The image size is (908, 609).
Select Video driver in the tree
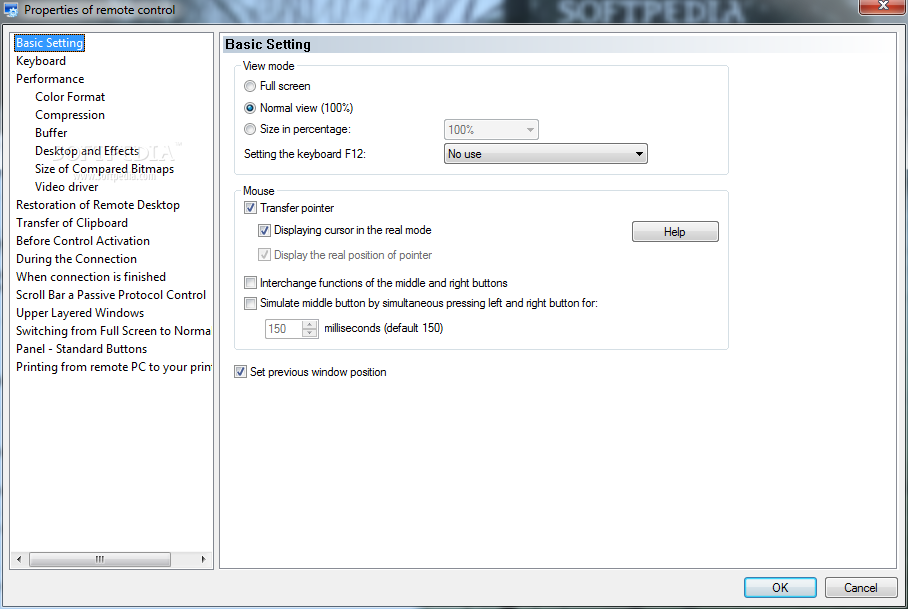pyautogui.click(x=67, y=186)
